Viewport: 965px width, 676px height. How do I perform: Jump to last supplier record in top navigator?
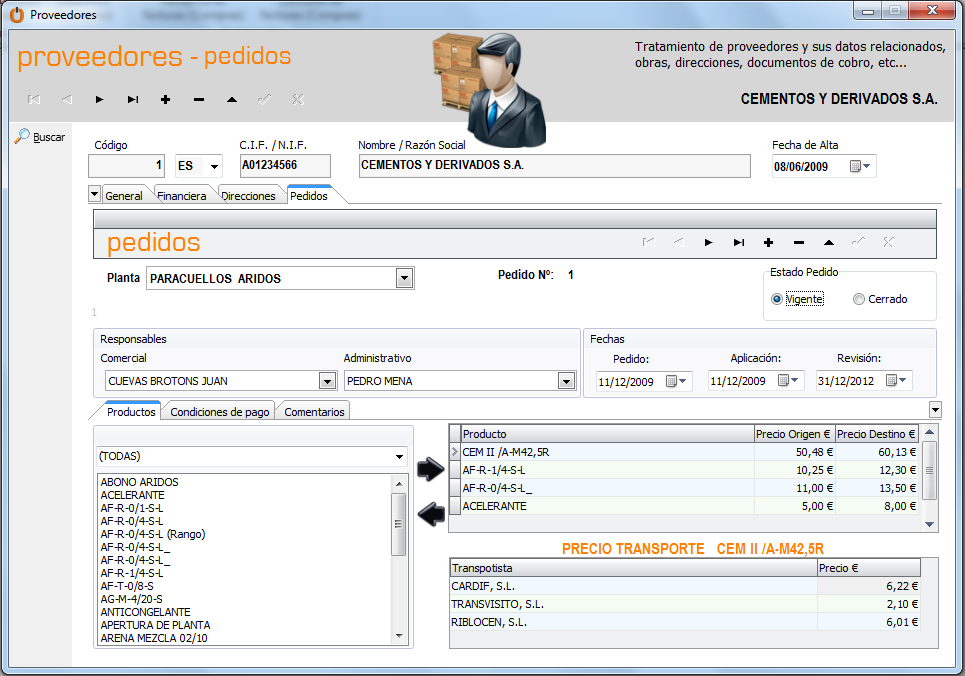coord(132,99)
